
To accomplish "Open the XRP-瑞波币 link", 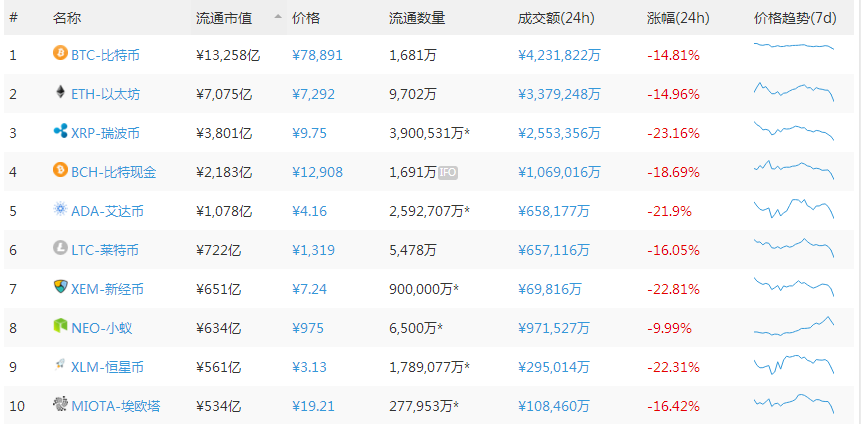I will (105, 133).
